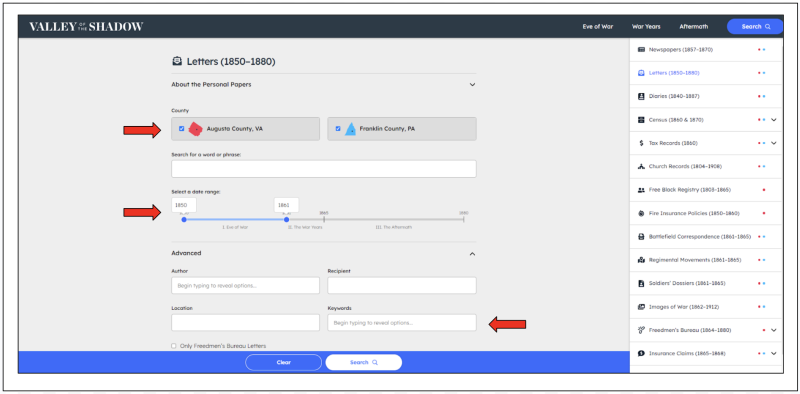Click the Location input field
The image size is (800, 394).
(245, 323)
